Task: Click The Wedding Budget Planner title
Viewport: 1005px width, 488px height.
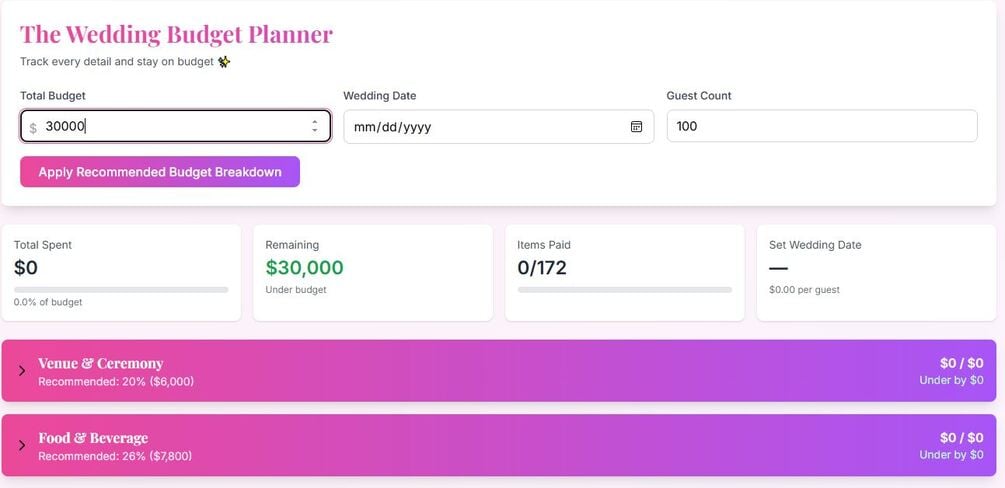Action: pos(176,34)
